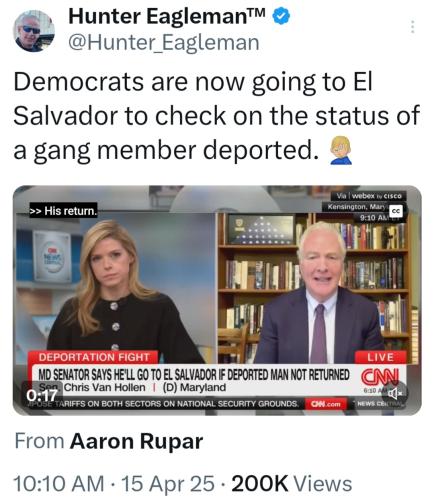
Task: Open the 15 Apr 25 date link
Action: [168, 484]
